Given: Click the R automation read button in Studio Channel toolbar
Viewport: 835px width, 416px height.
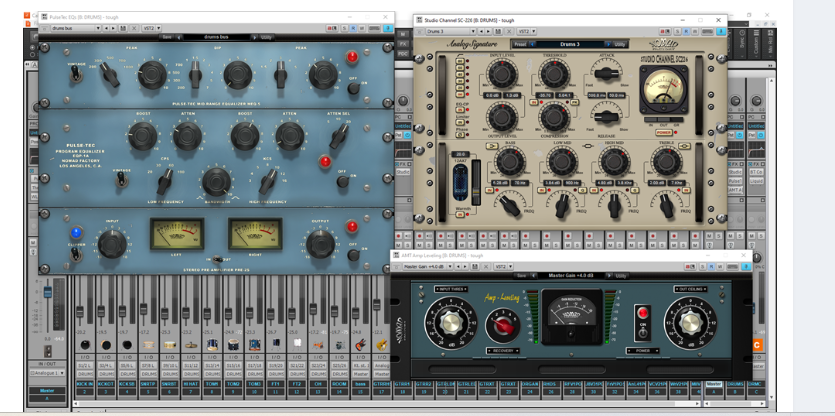Looking at the screenshot, I should pyautogui.click(x=686, y=31).
